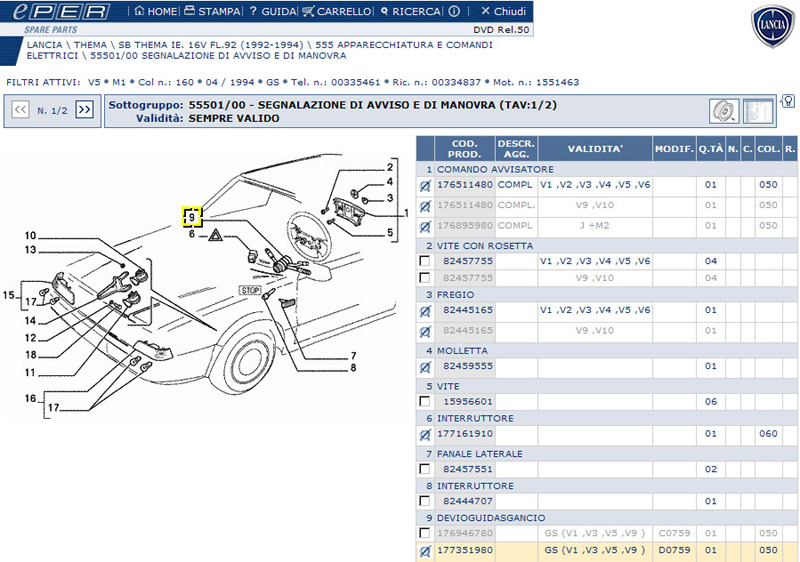Click the COD. PROD. column header
Viewport: 800px width, 562px height.
(x=465, y=149)
